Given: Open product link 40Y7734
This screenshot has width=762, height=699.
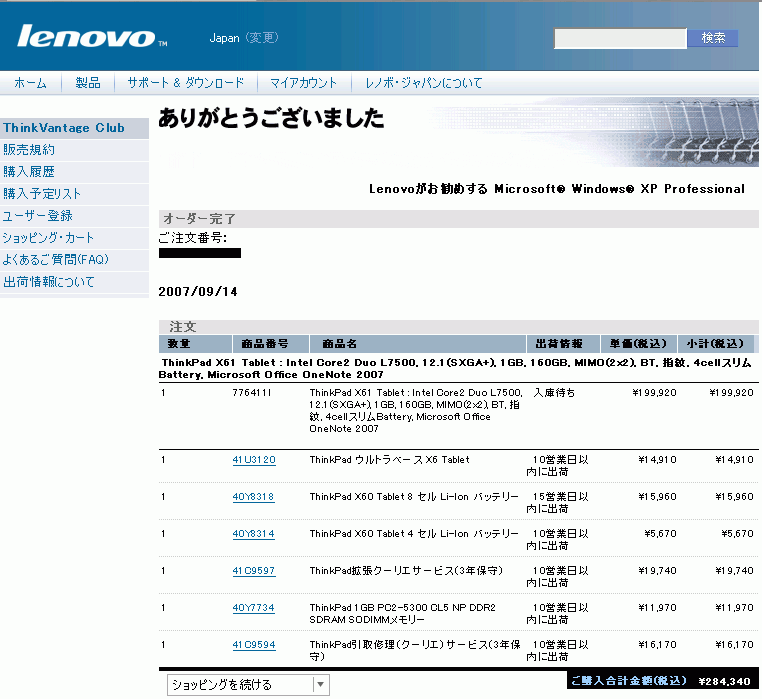Looking at the screenshot, I should click(253, 608).
